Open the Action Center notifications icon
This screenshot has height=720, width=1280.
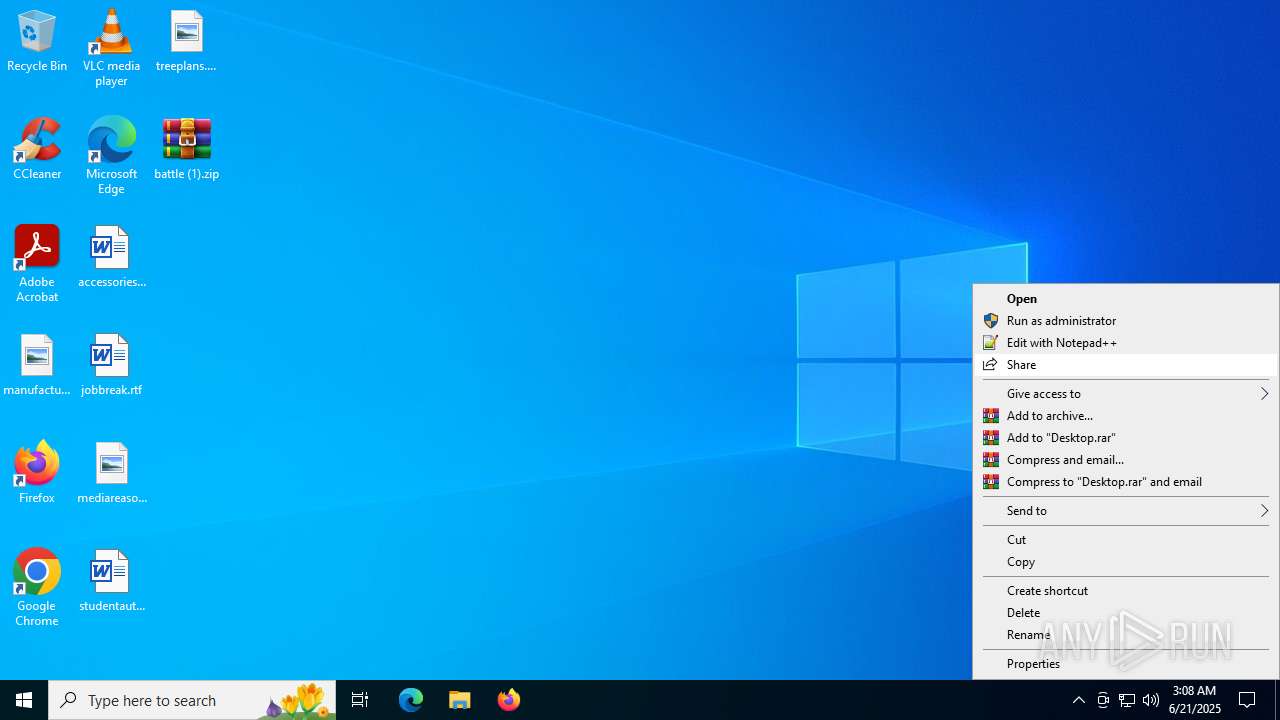click(1248, 700)
